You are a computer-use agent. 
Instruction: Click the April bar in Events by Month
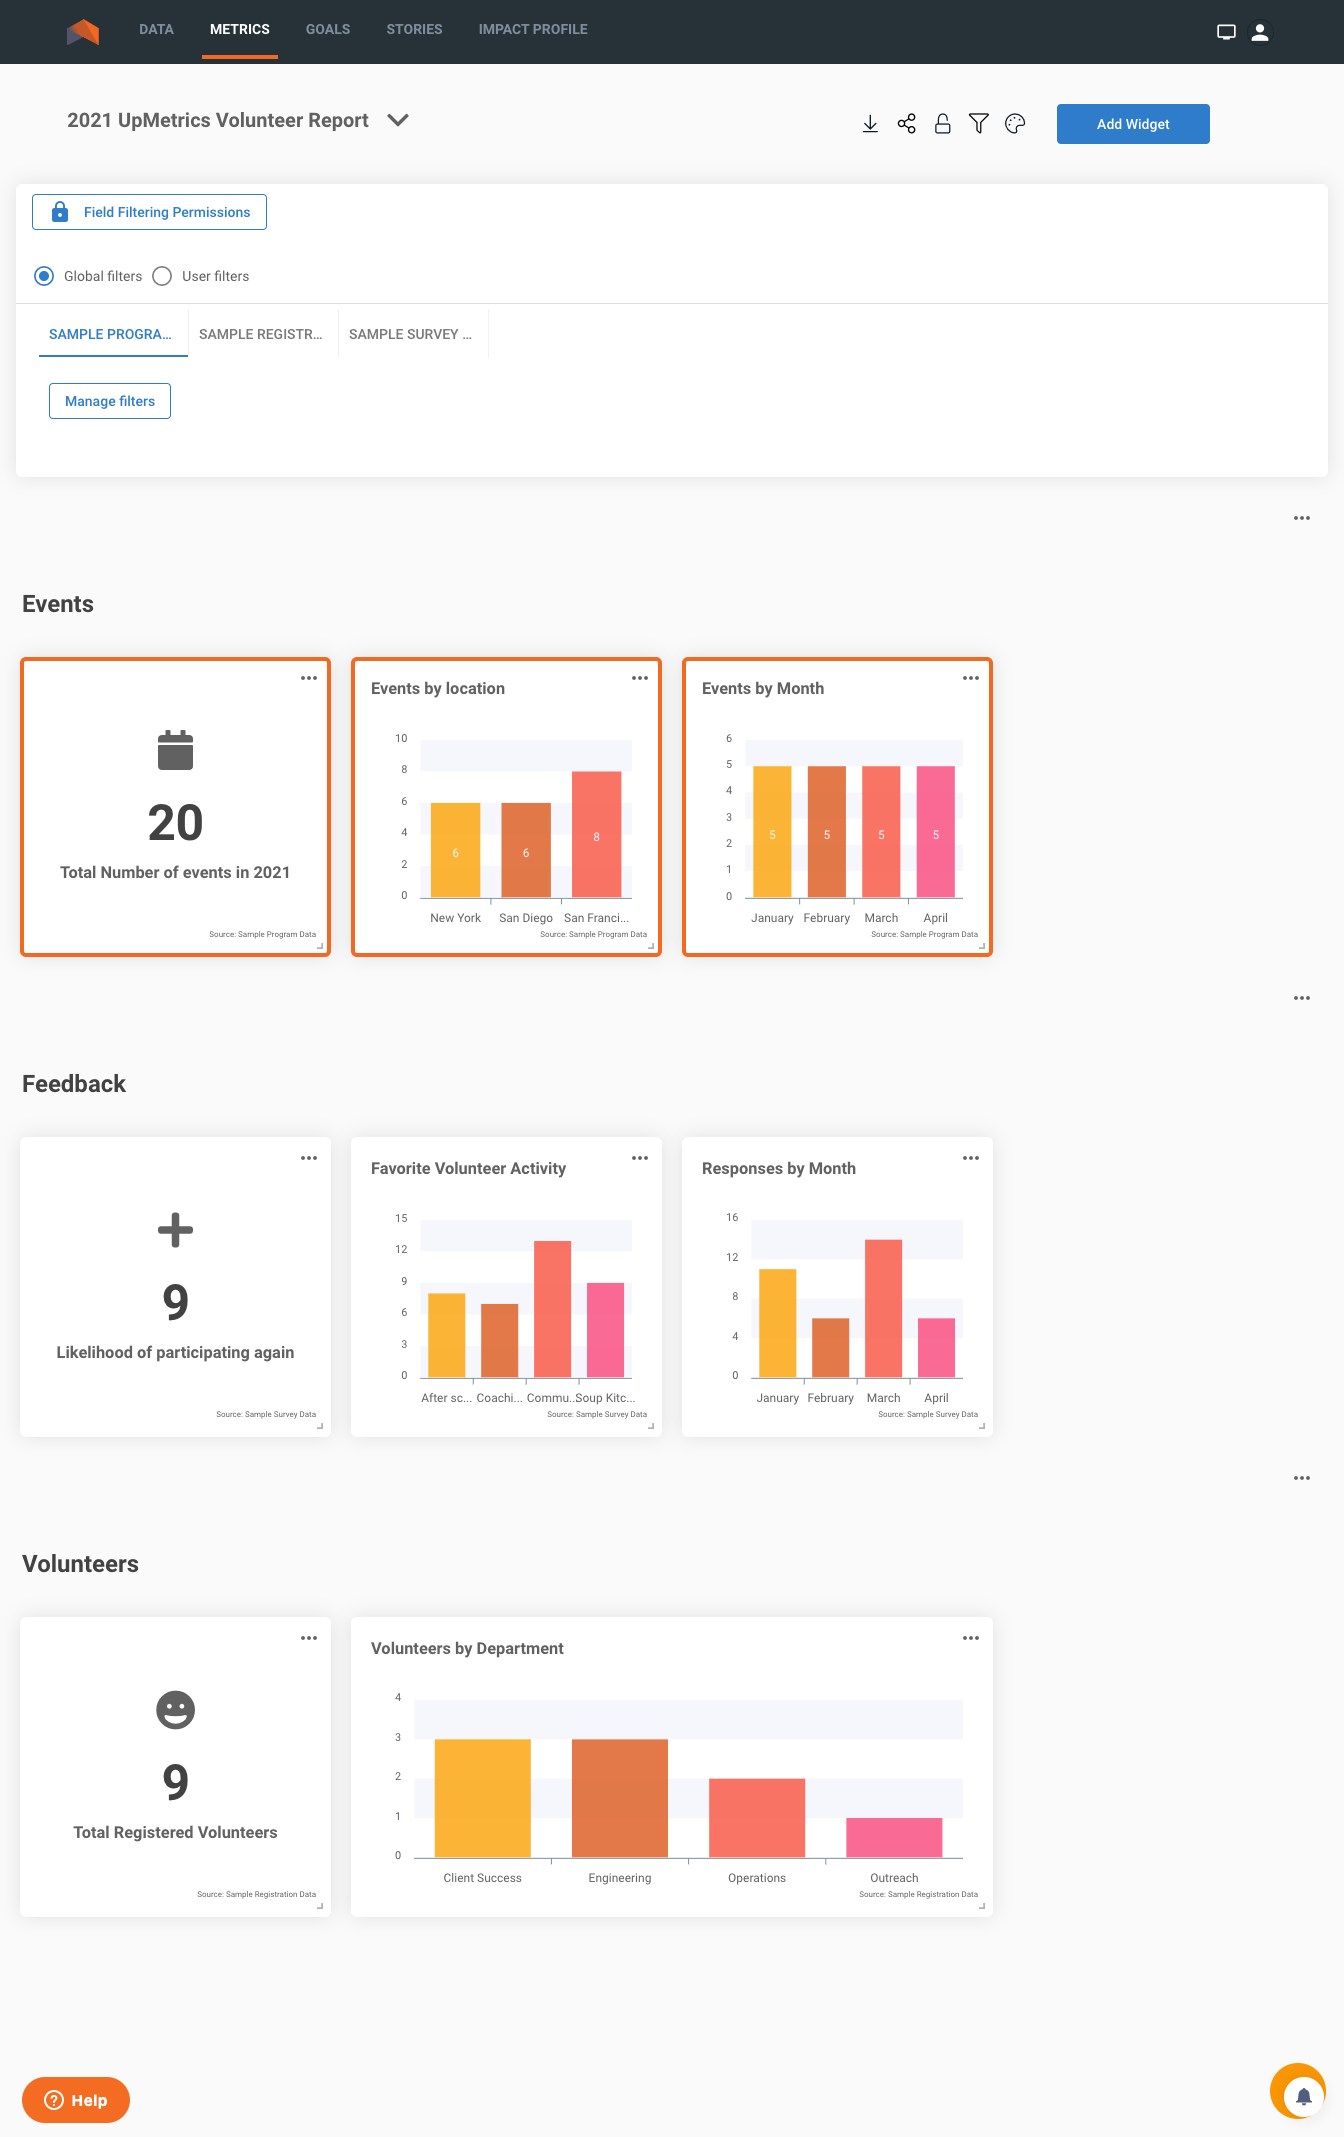click(935, 831)
